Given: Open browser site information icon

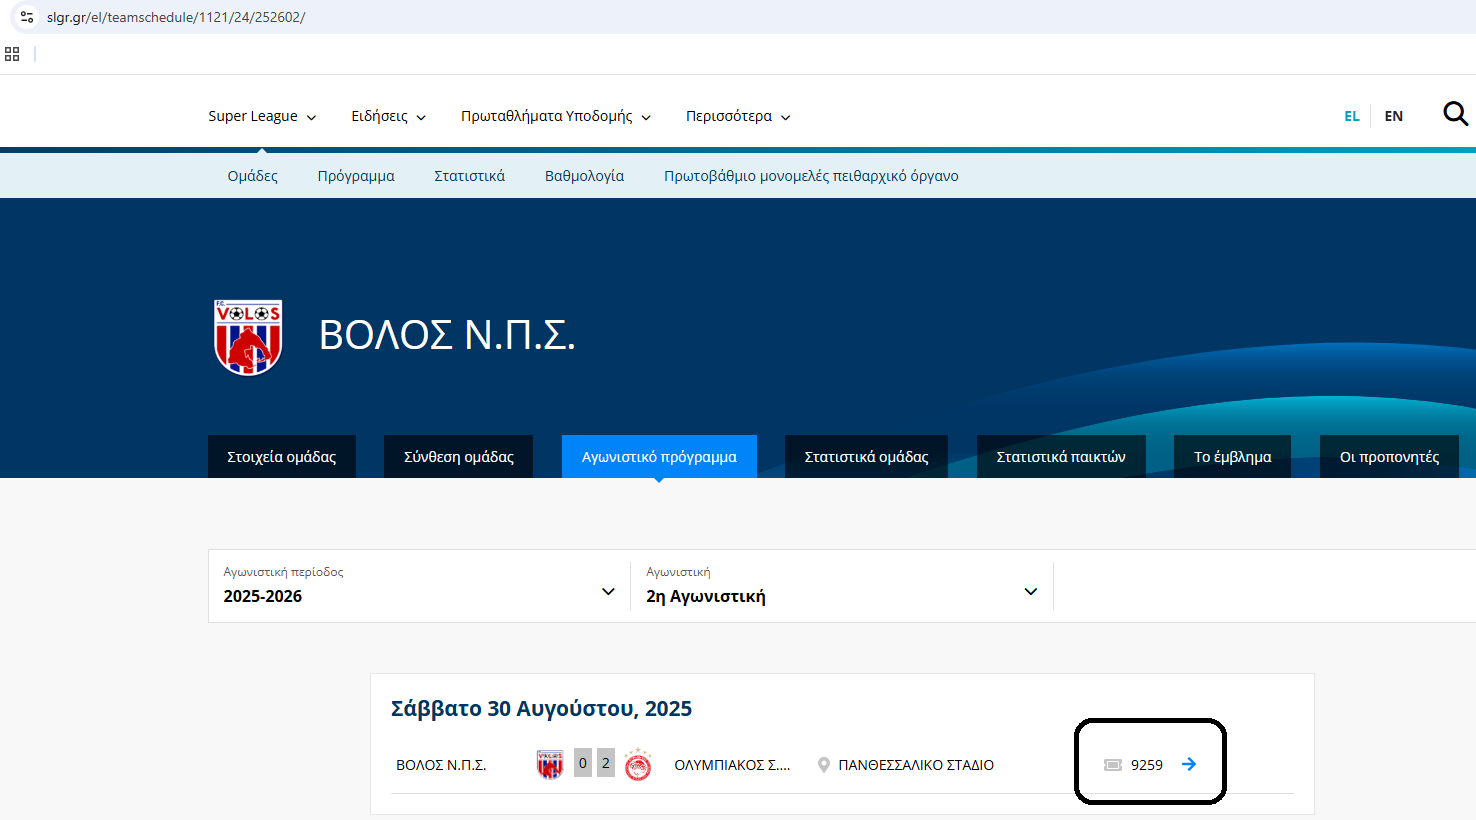Looking at the screenshot, I should [x=27, y=17].
